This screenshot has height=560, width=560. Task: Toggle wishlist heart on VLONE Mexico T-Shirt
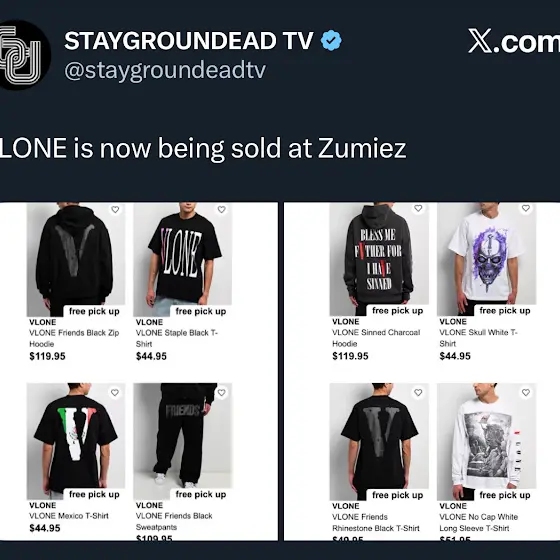point(115,393)
